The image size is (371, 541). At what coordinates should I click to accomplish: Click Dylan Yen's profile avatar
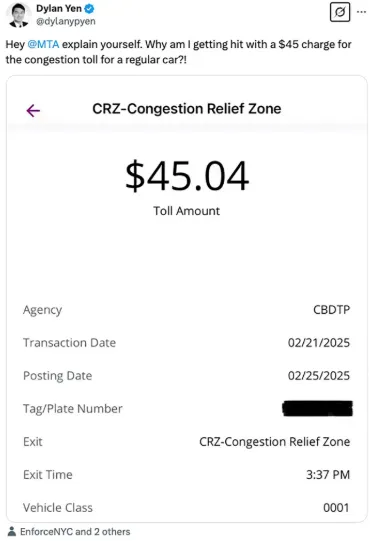click(x=18, y=15)
